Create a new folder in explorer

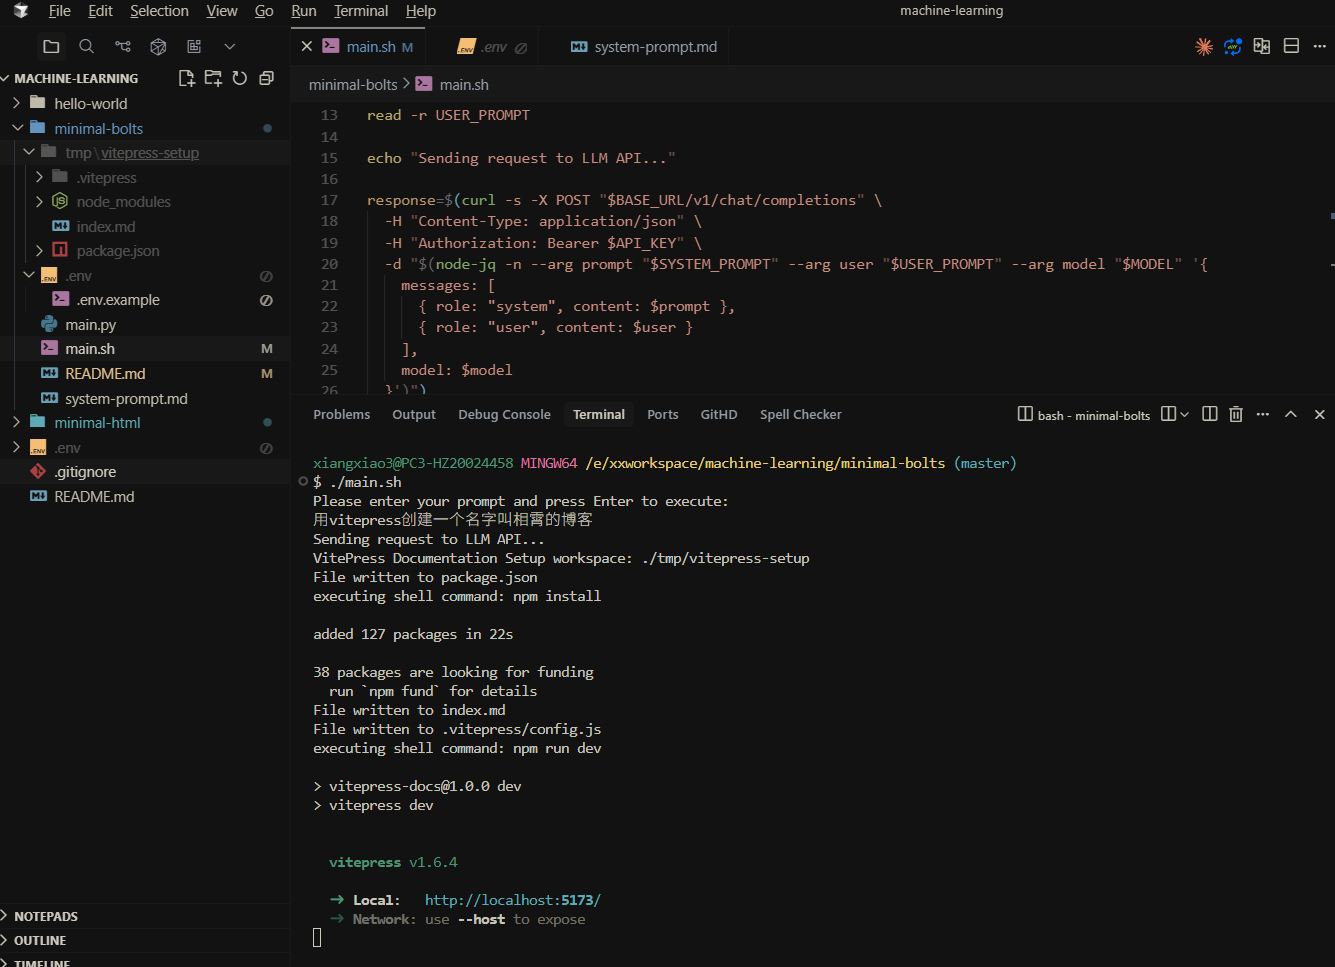tap(213, 78)
